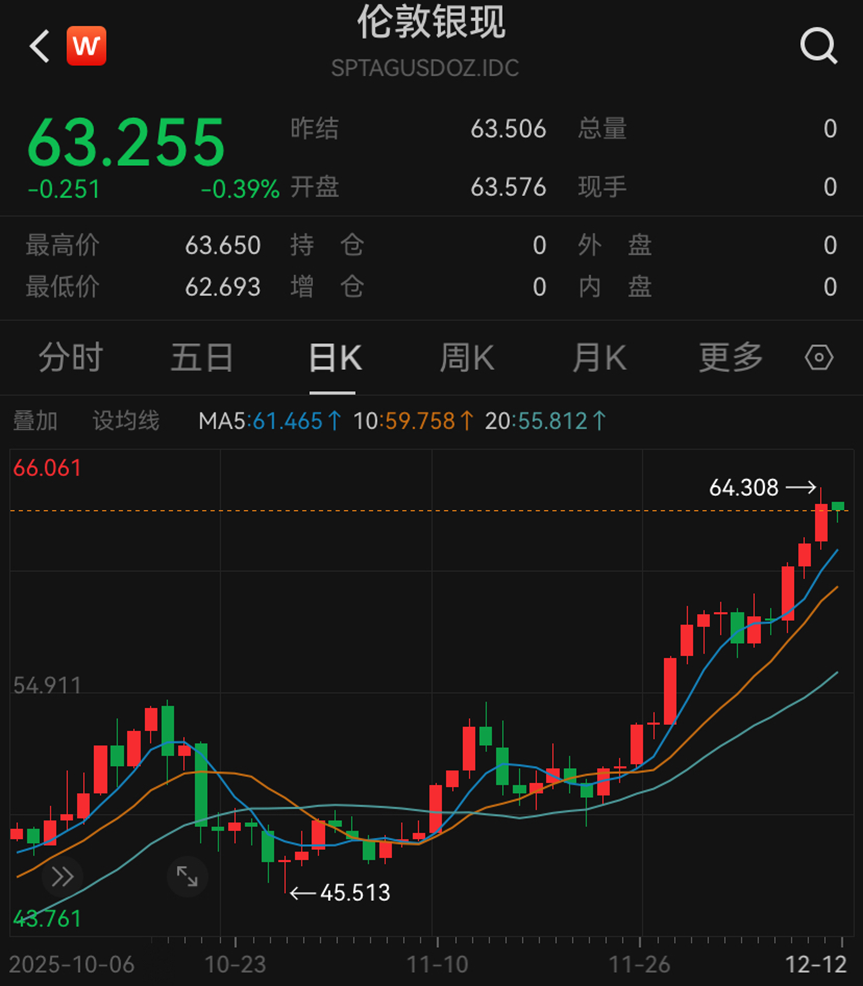Switch to the 分时 intraday tab
The height and width of the screenshot is (986, 863).
click(x=70, y=357)
